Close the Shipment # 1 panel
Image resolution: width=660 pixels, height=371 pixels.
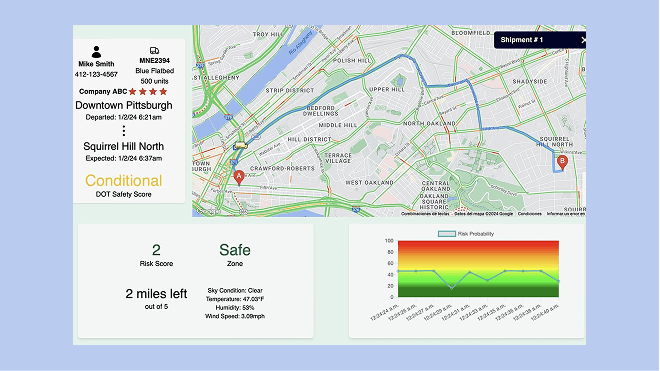click(x=583, y=40)
